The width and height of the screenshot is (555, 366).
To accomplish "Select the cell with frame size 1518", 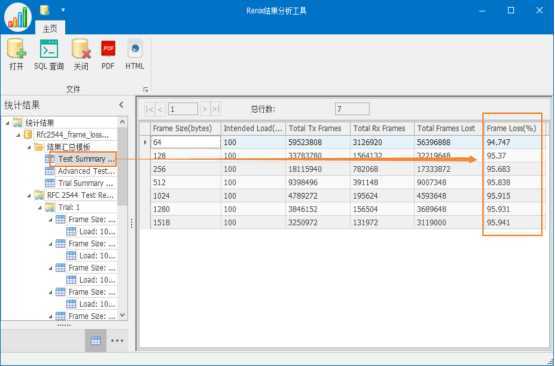I will point(186,223).
